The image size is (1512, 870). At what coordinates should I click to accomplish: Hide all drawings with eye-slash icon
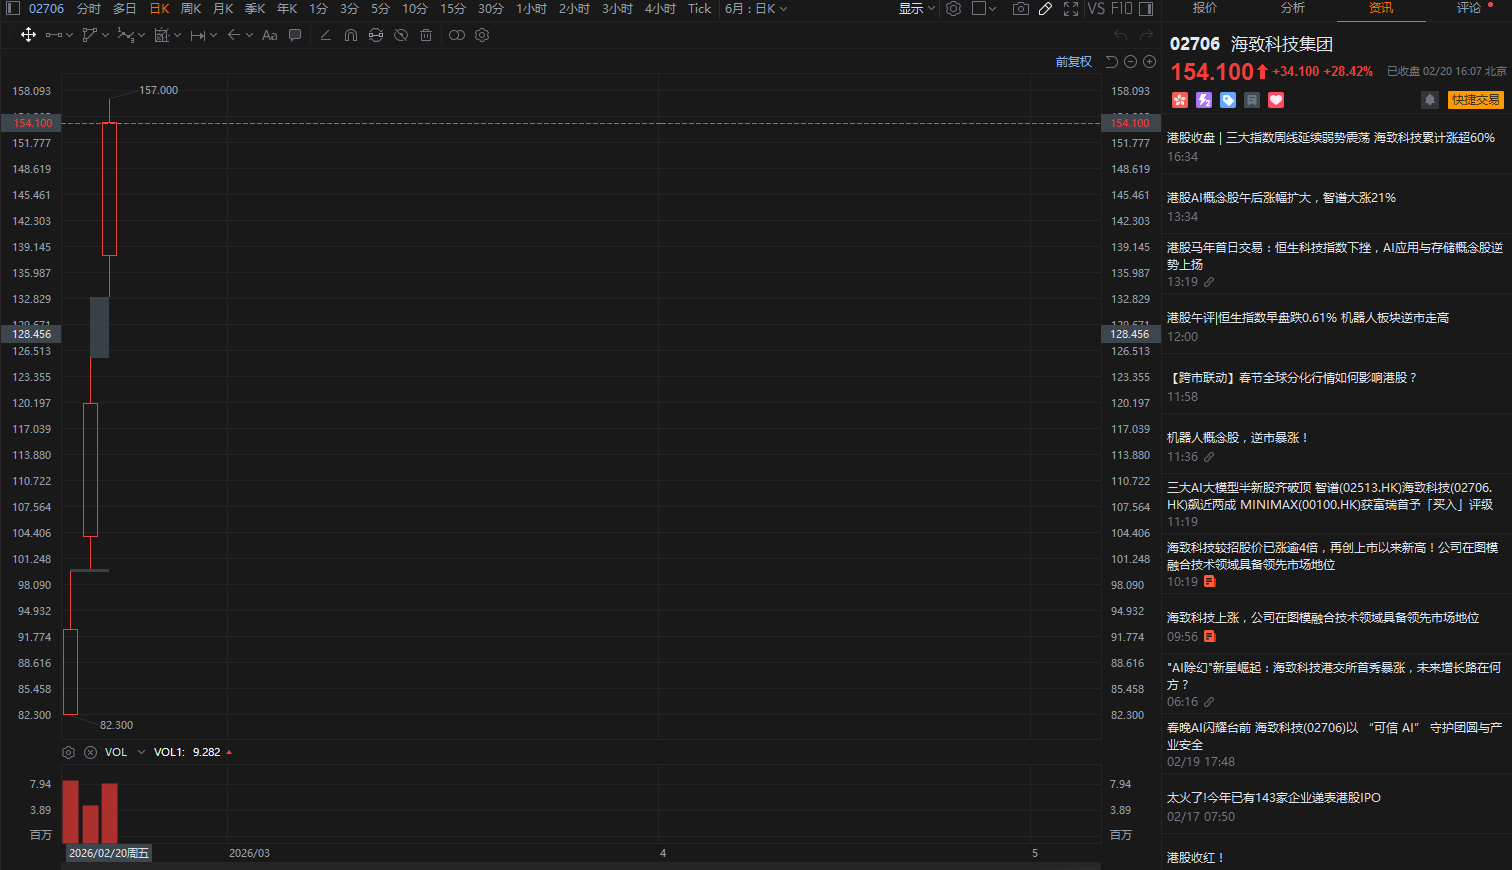click(401, 35)
